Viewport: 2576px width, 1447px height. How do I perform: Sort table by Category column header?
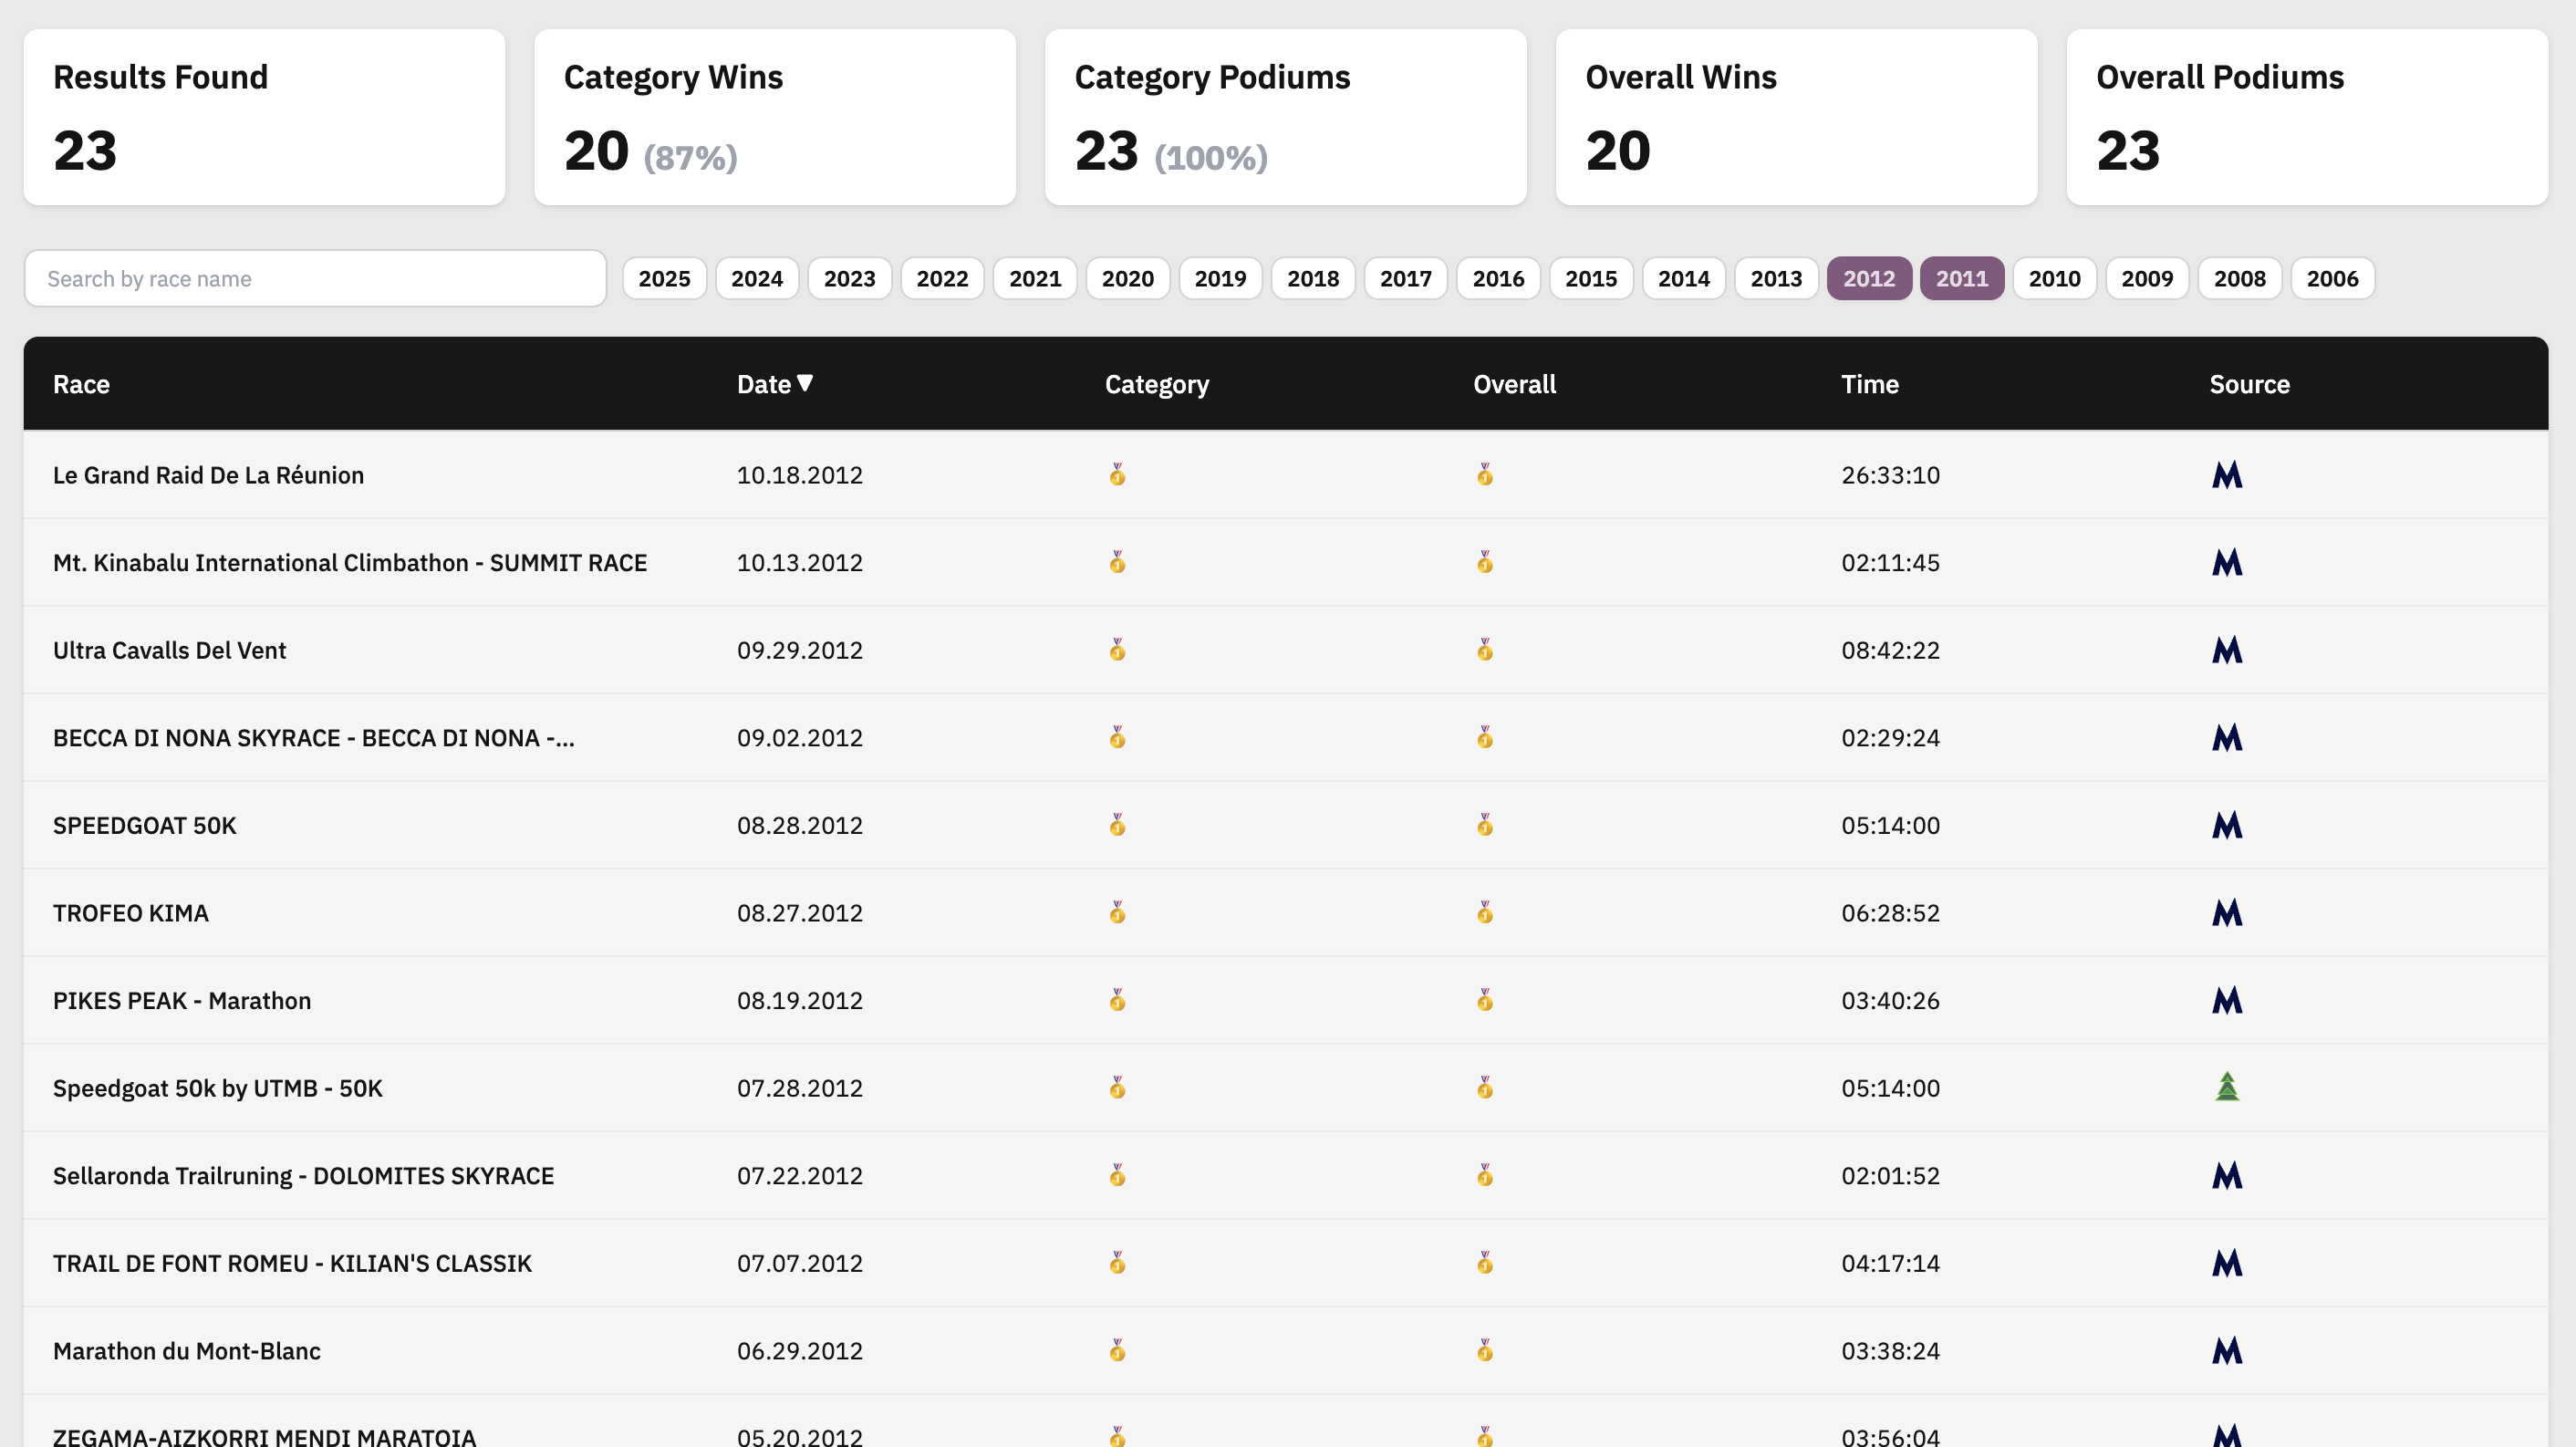(1157, 384)
